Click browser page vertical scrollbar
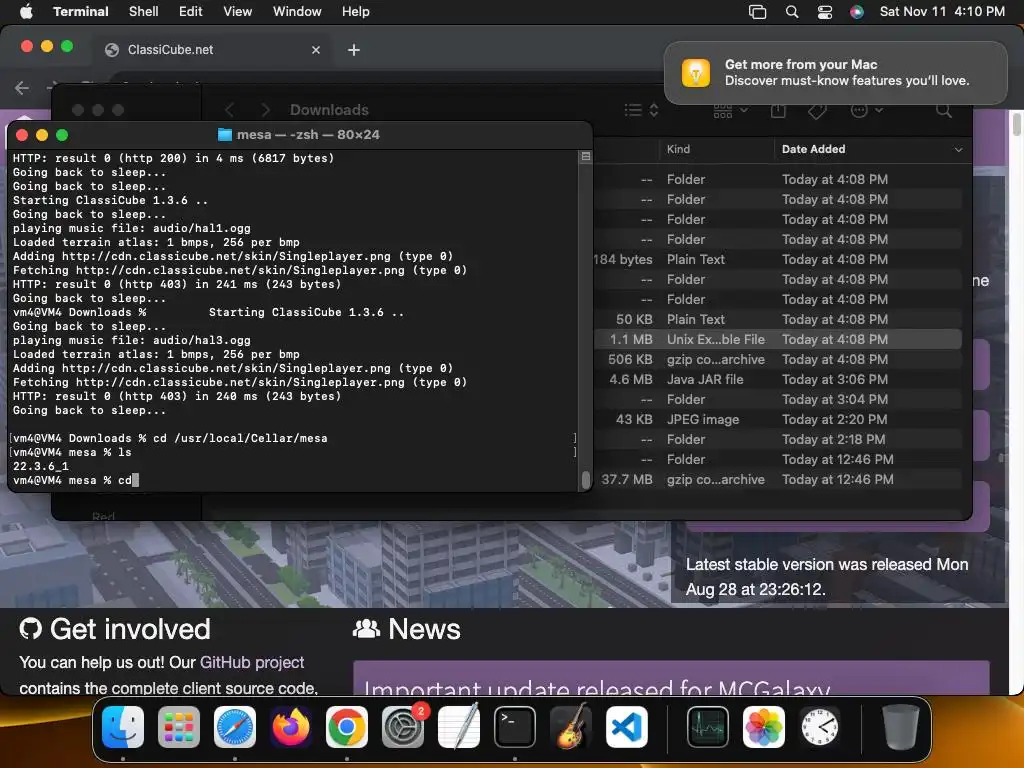This screenshot has height=768, width=1024. coord(1017,124)
